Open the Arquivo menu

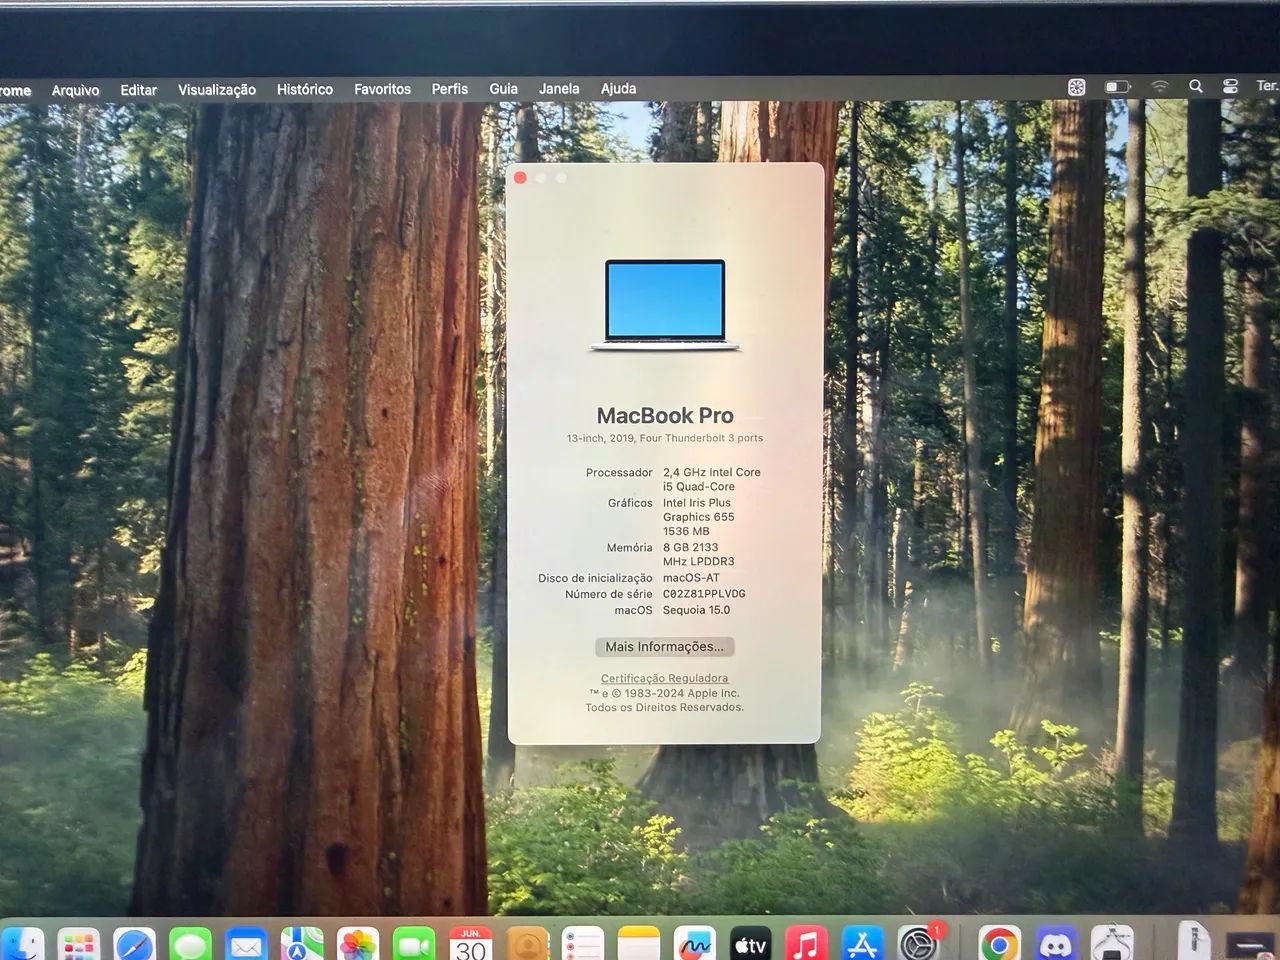pos(76,90)
